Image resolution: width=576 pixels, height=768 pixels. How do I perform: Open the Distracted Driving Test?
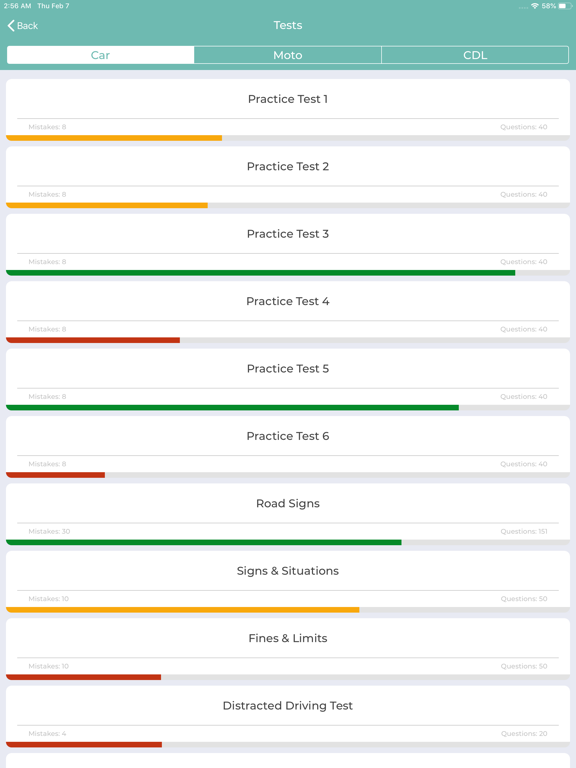click(x=288, y=717)
